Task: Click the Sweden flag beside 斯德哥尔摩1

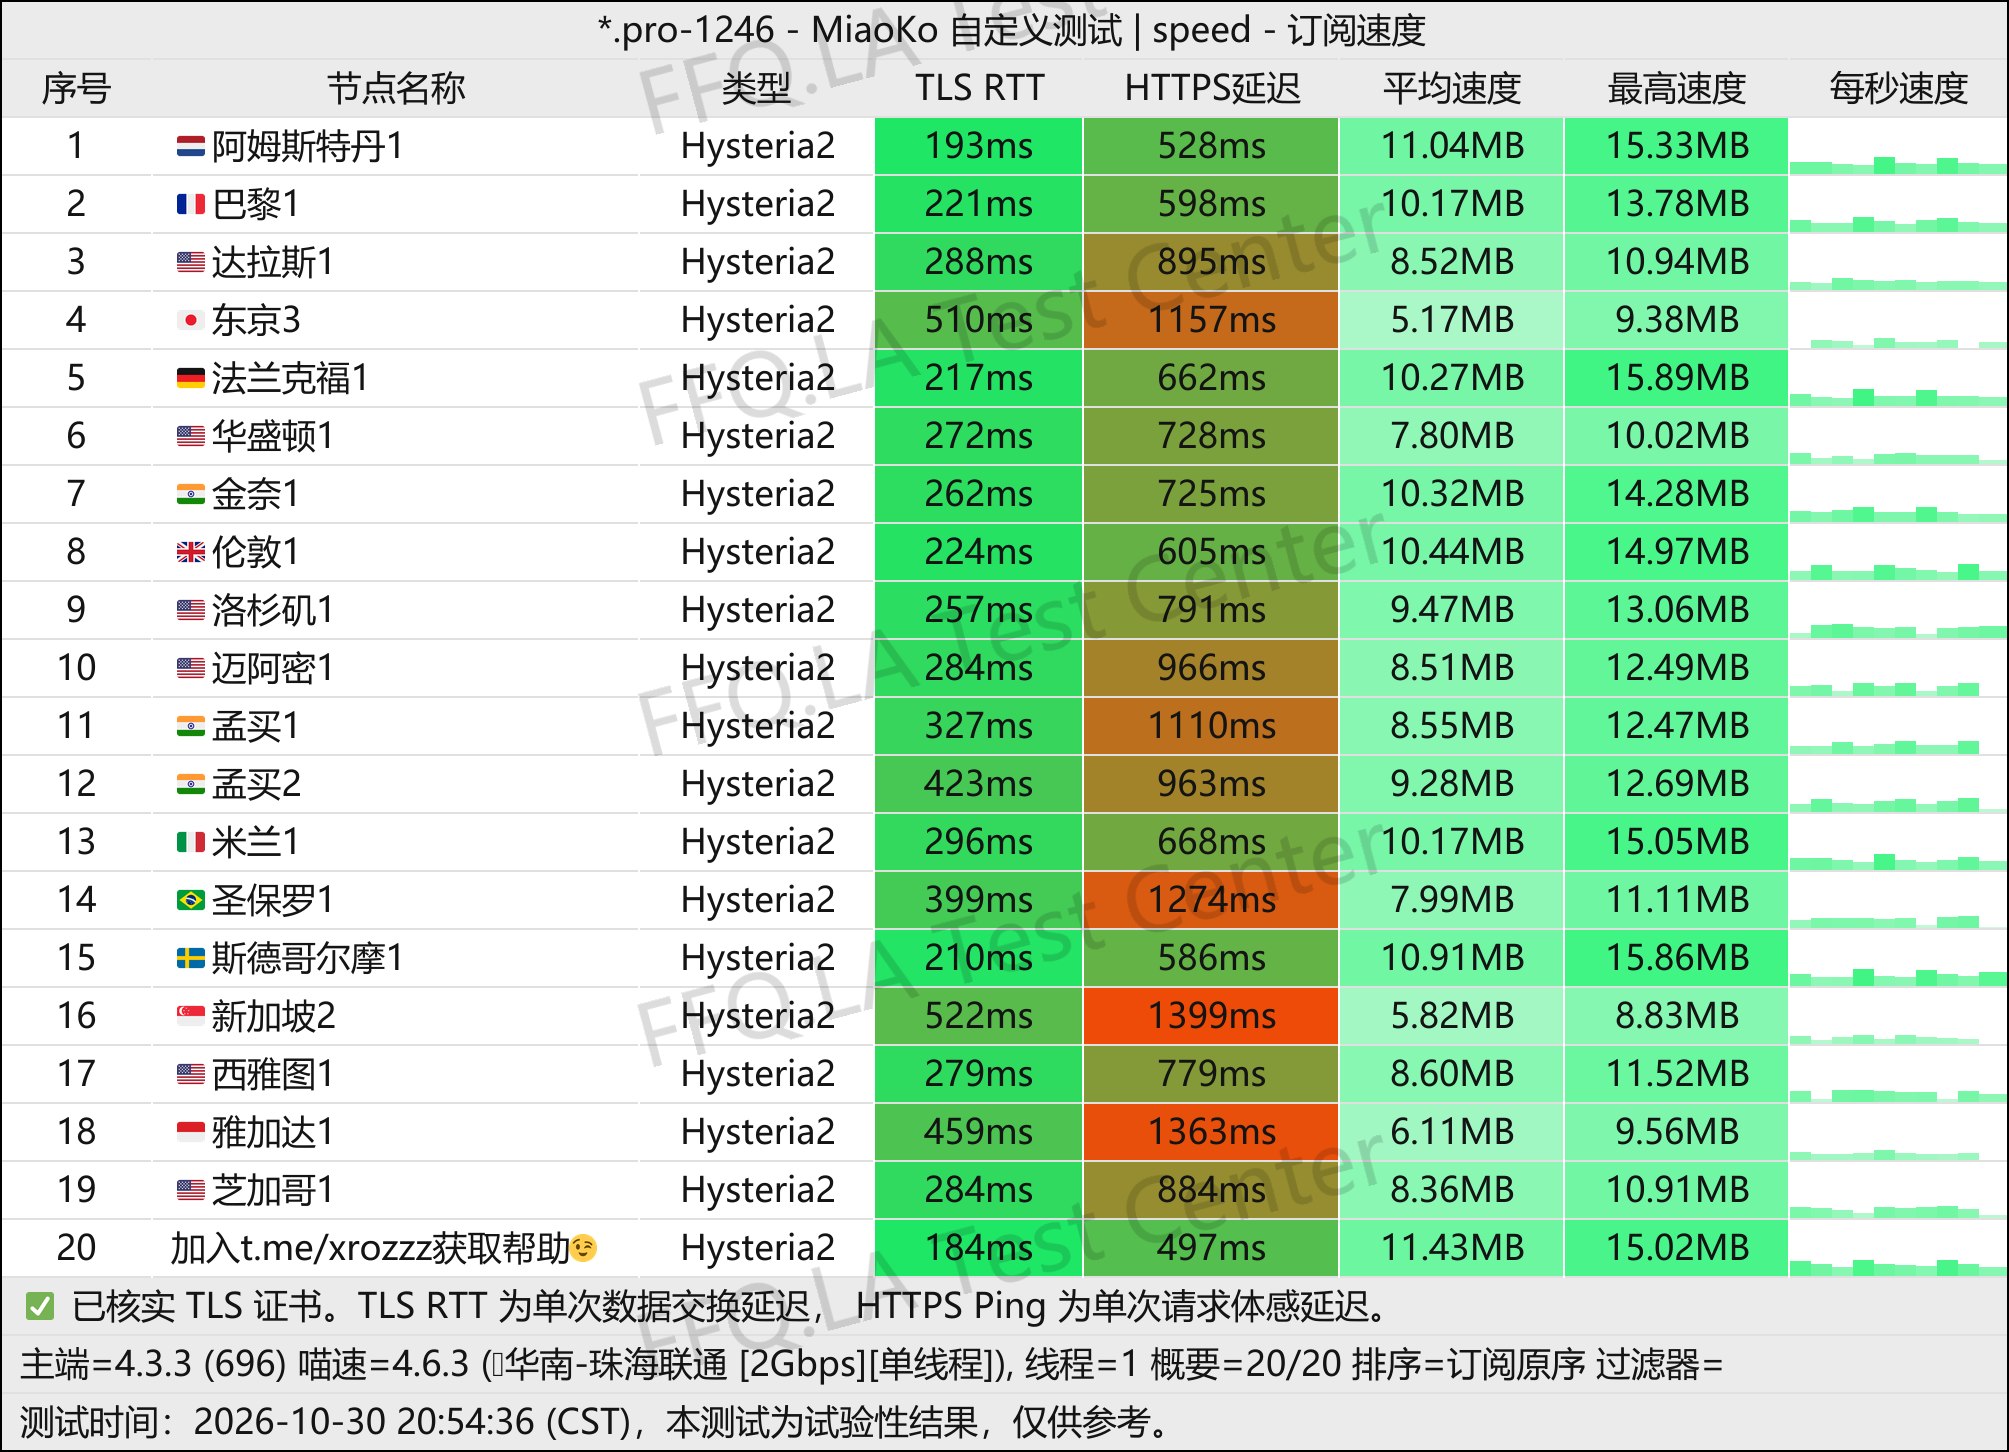Action: click(x=190, y=959)
